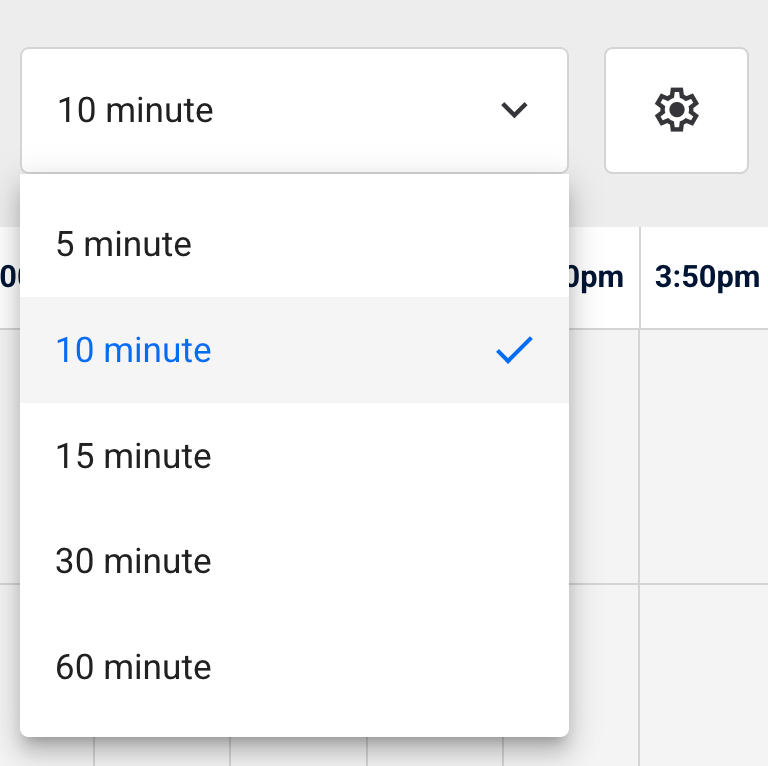This screenshot has height=766, width=768.
Task: Select the 5 minute option
Action: (x=294, y=244)
